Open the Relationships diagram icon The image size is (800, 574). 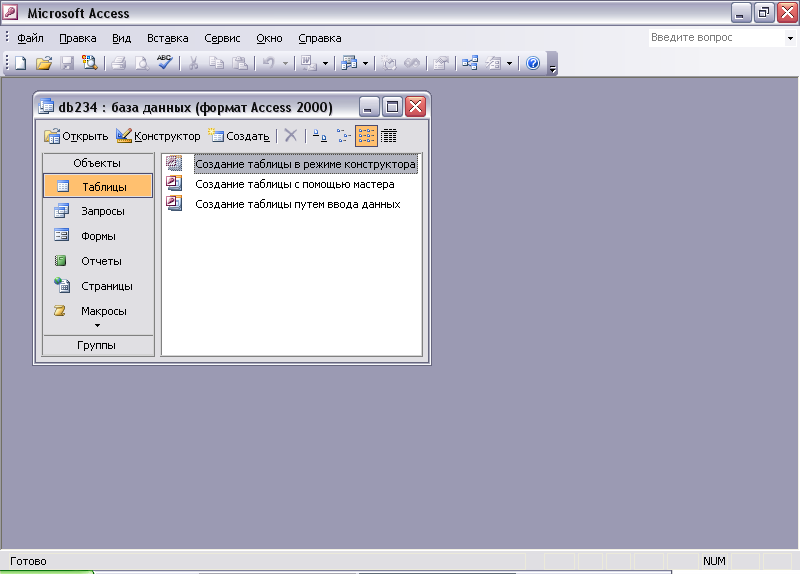[x=469, y=63]
